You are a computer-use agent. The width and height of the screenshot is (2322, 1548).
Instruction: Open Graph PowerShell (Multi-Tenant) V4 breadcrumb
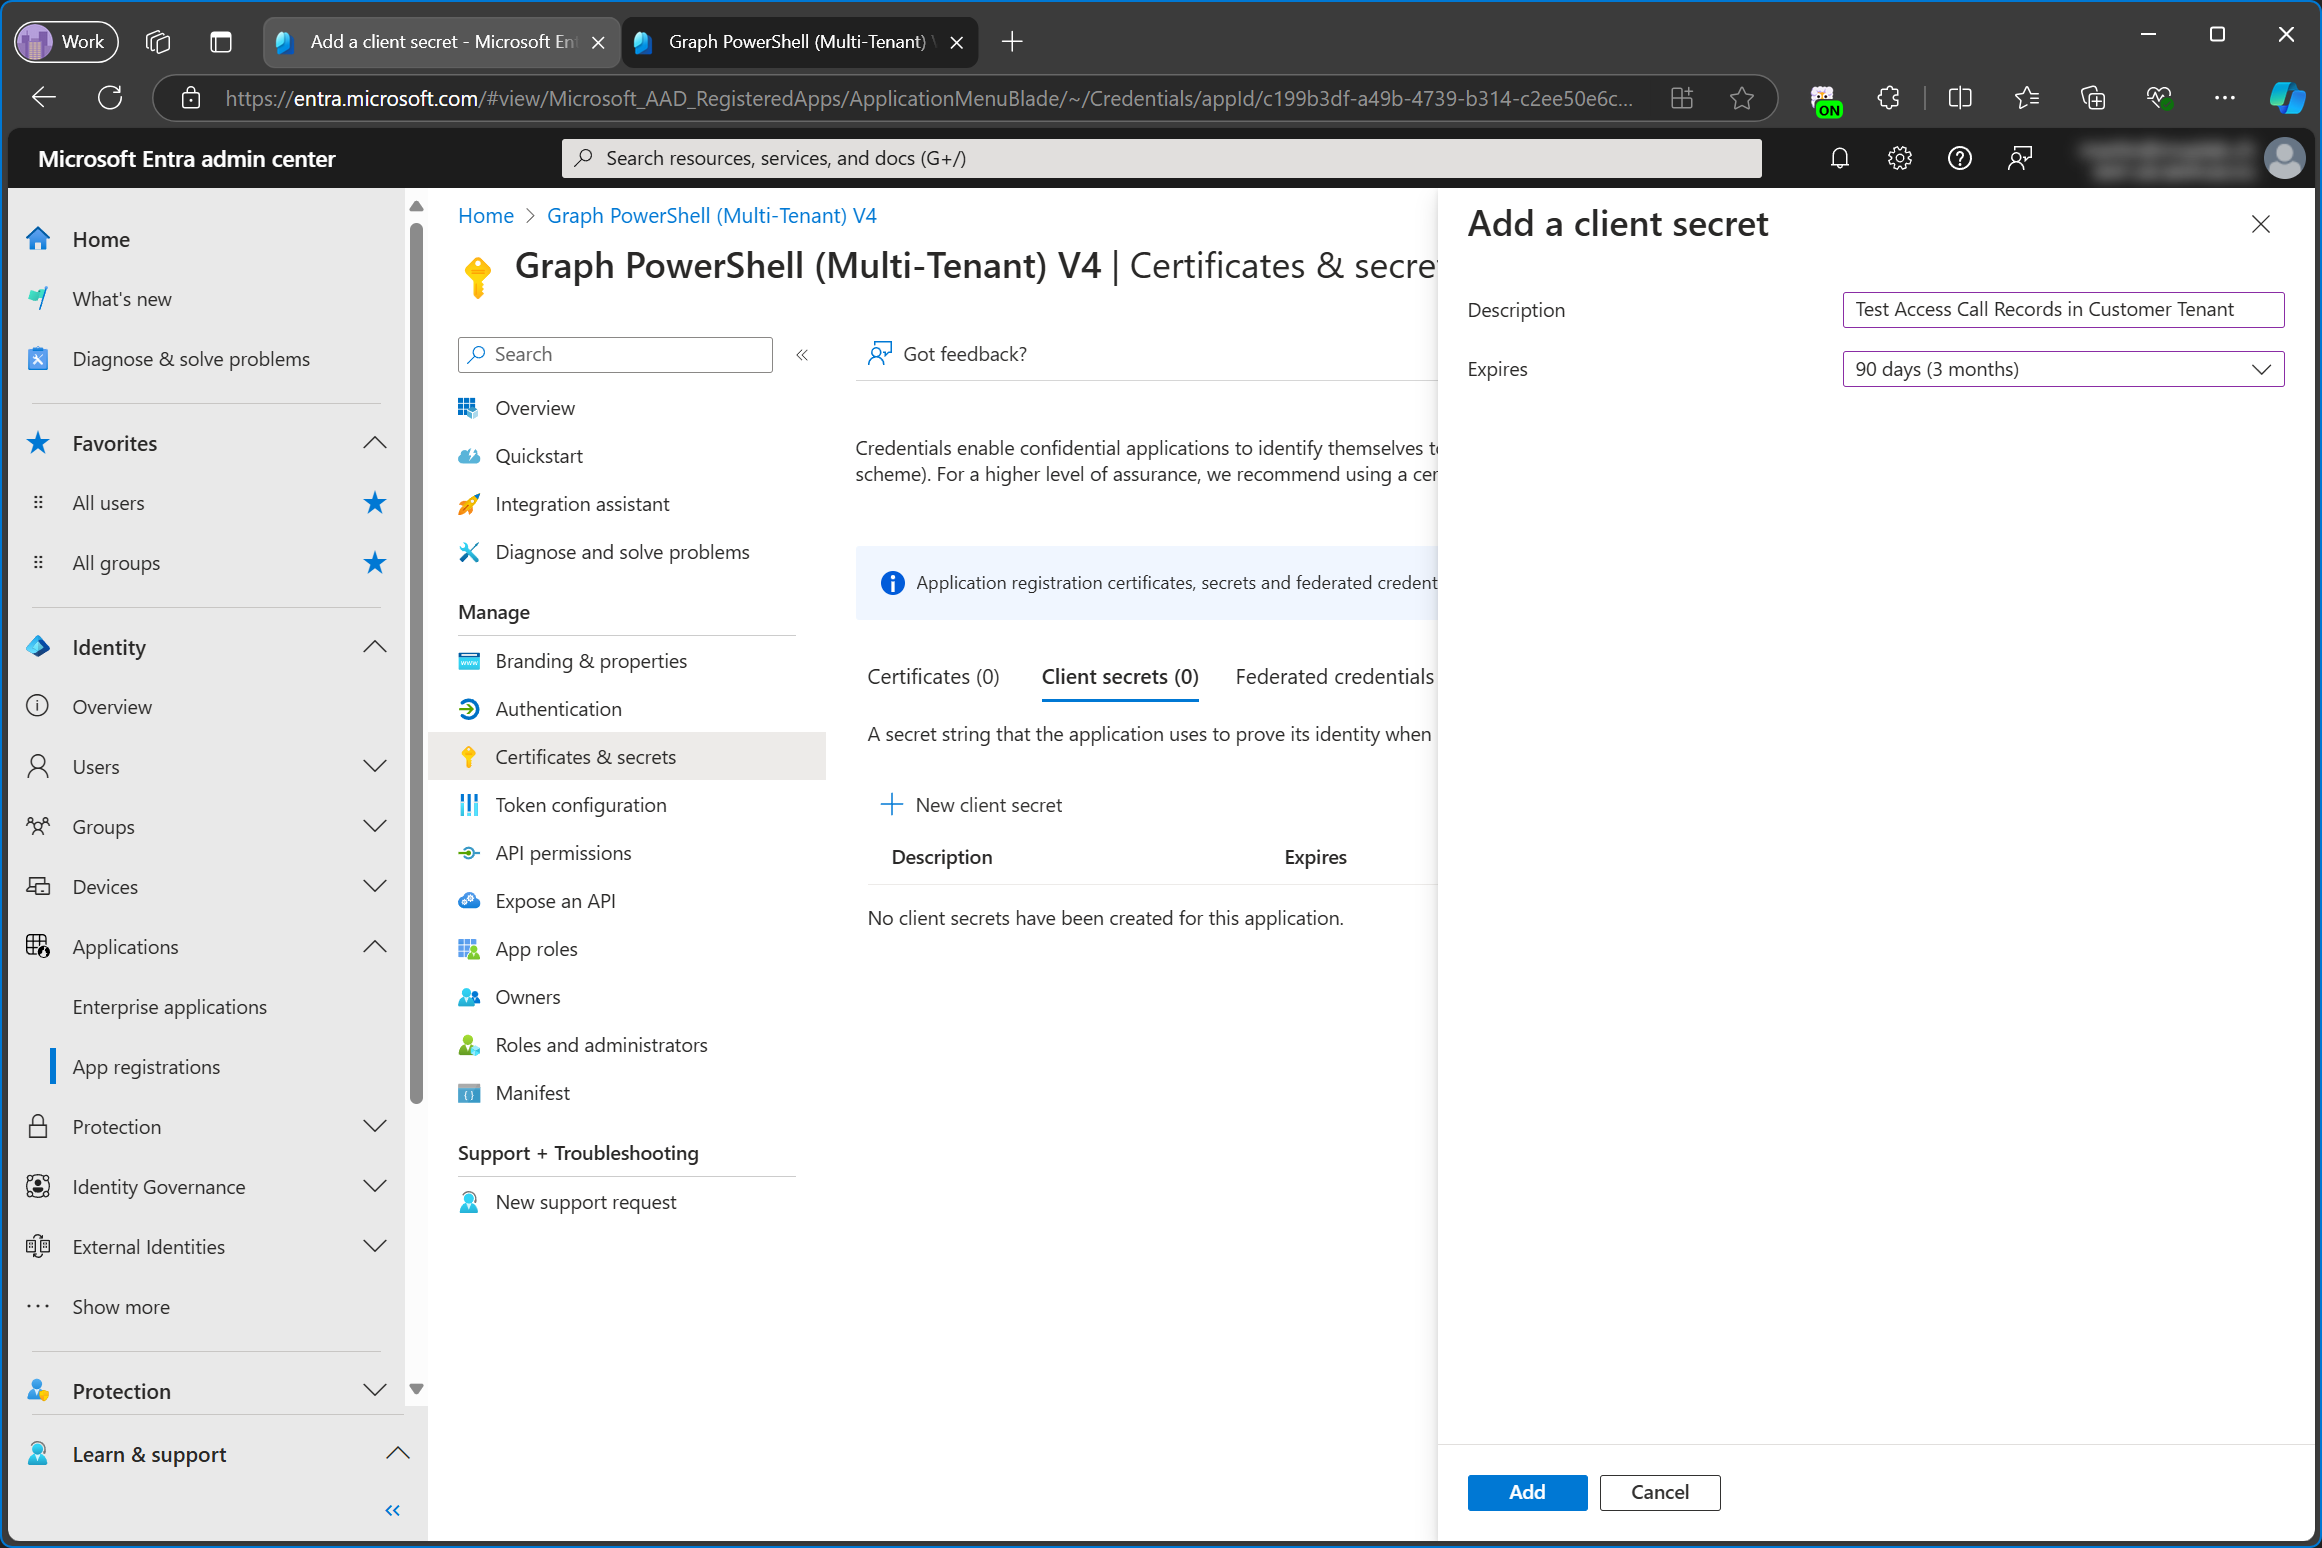click(712, 216)
